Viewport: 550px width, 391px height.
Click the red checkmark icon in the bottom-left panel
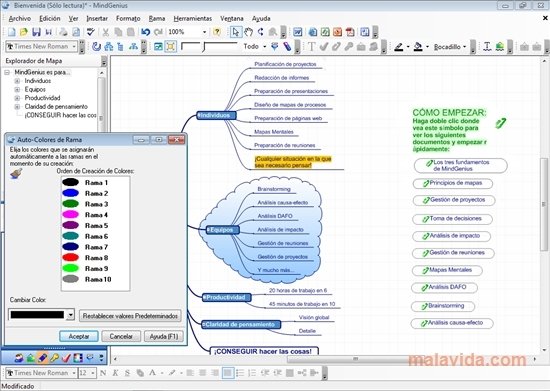(66, 358)
